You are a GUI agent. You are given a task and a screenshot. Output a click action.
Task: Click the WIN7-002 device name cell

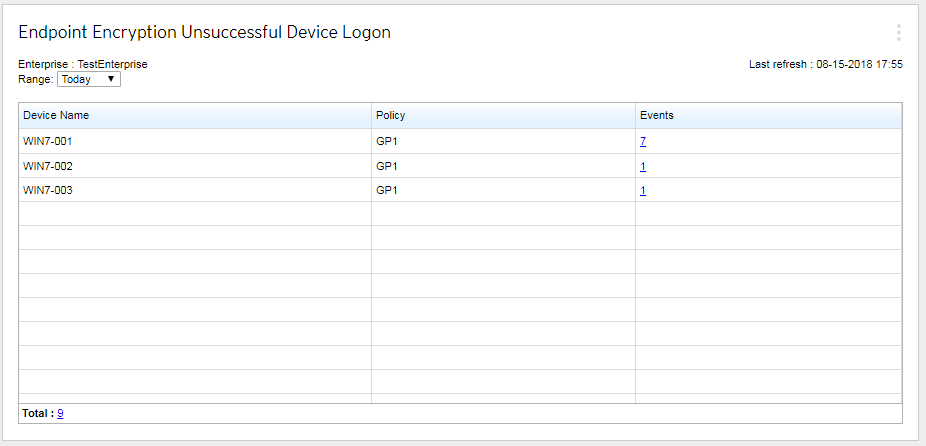[x=48, y=166]
